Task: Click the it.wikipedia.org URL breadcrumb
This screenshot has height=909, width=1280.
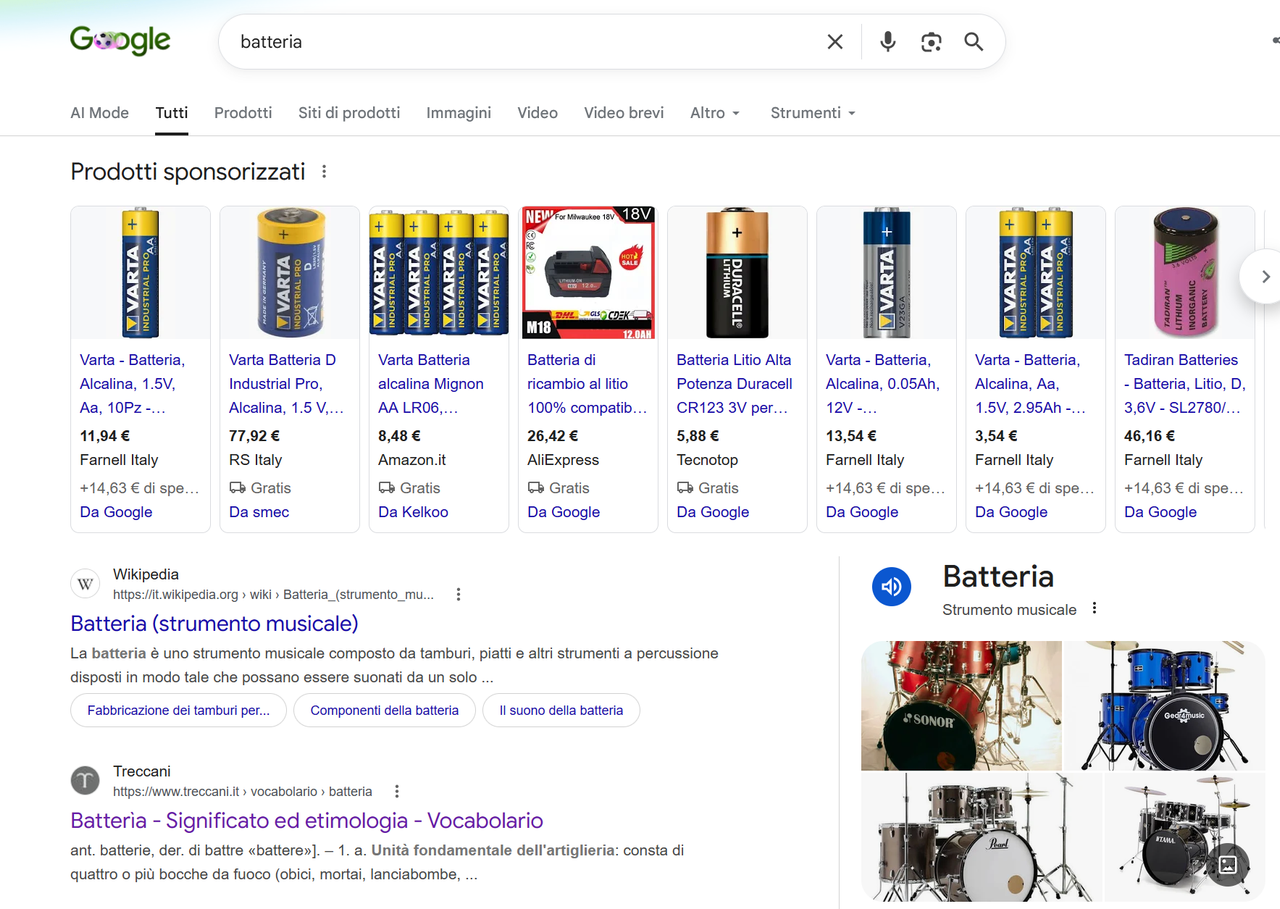Action: click(274, 594)
